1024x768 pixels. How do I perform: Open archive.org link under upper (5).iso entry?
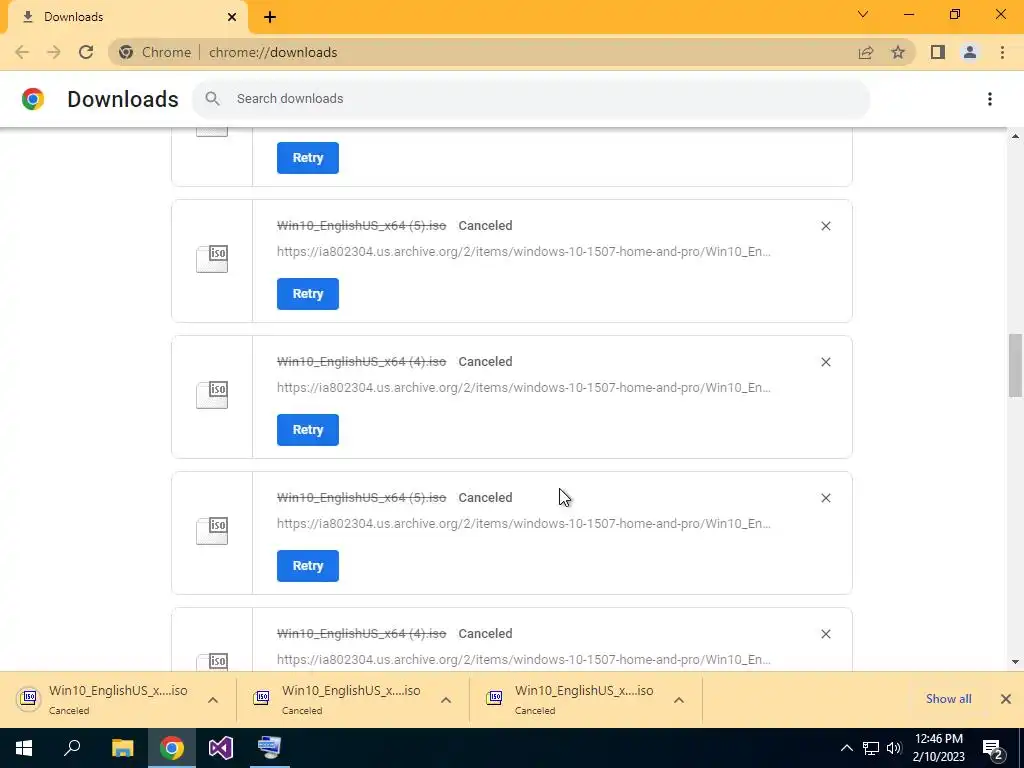point(524,251)
